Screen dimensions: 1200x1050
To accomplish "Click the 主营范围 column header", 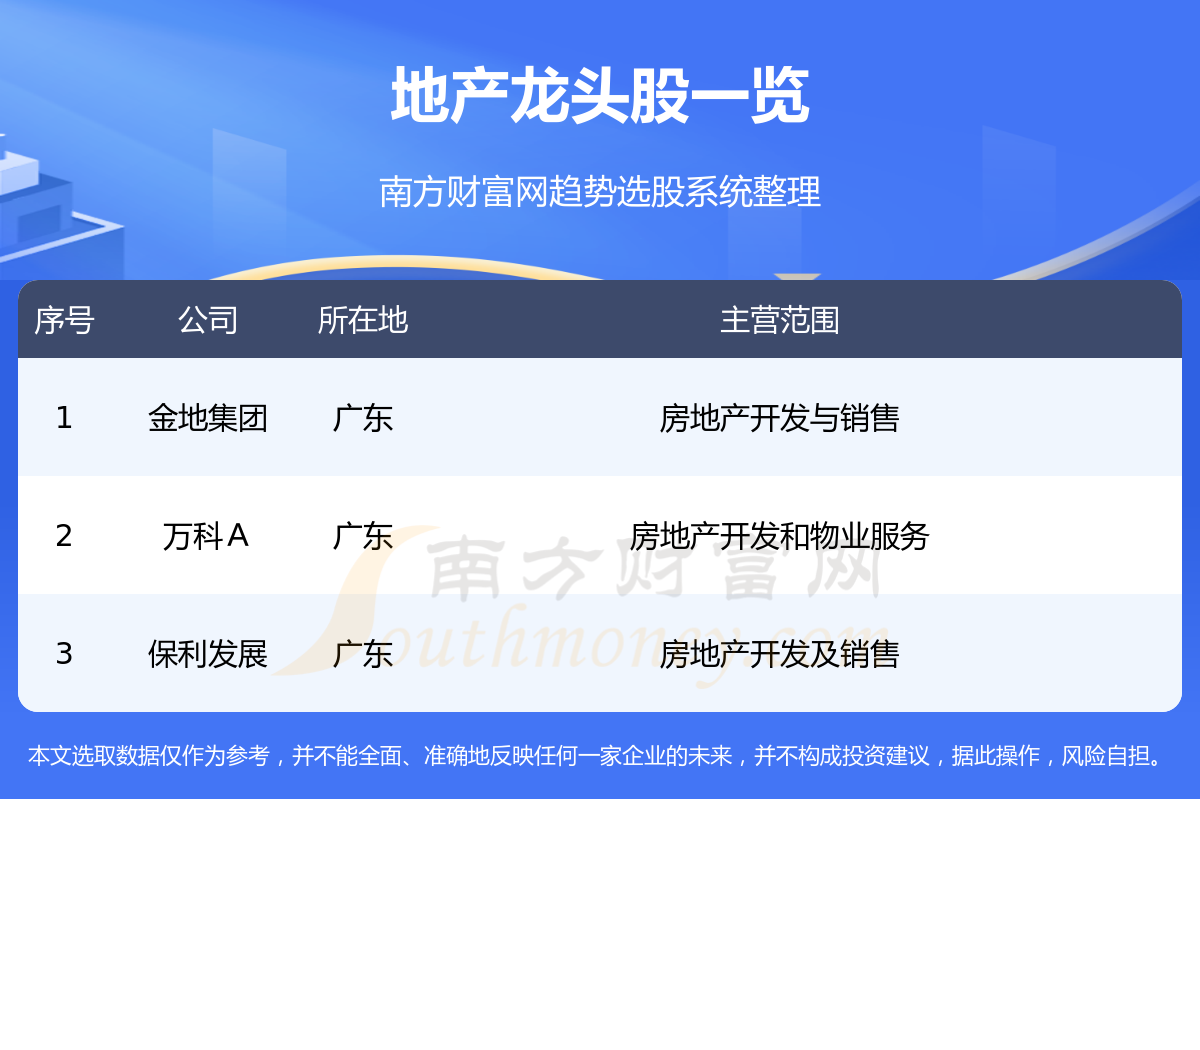I will click(780, 320).
